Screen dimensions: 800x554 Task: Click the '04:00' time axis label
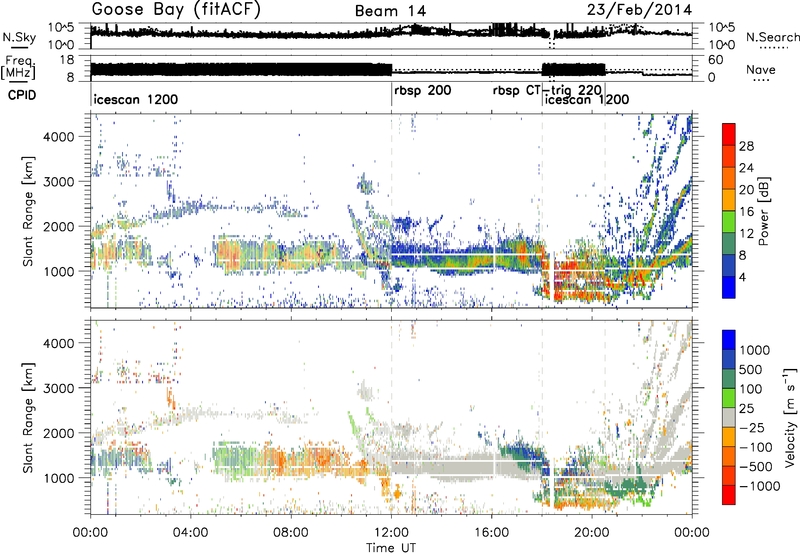pyautogui.click(x=191, y=533)
